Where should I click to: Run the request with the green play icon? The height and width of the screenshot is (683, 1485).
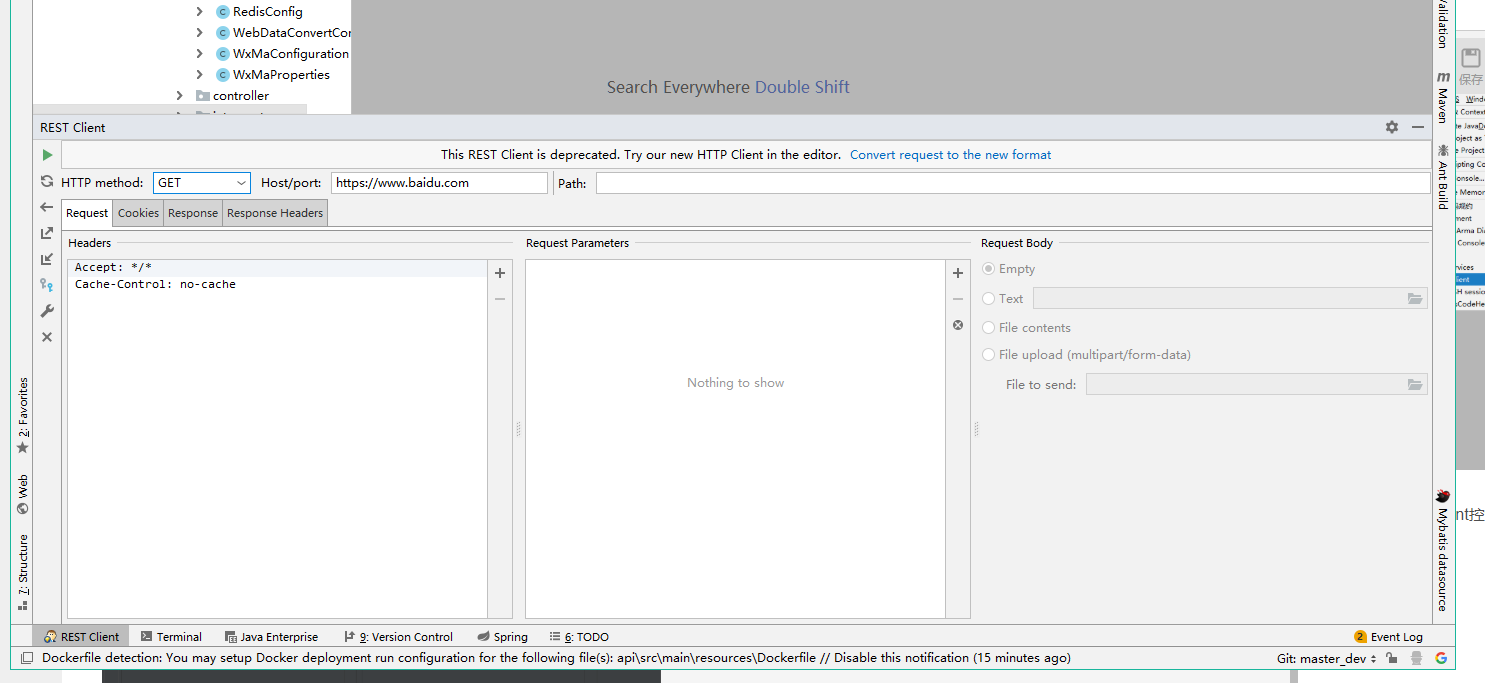click(47, 155)
